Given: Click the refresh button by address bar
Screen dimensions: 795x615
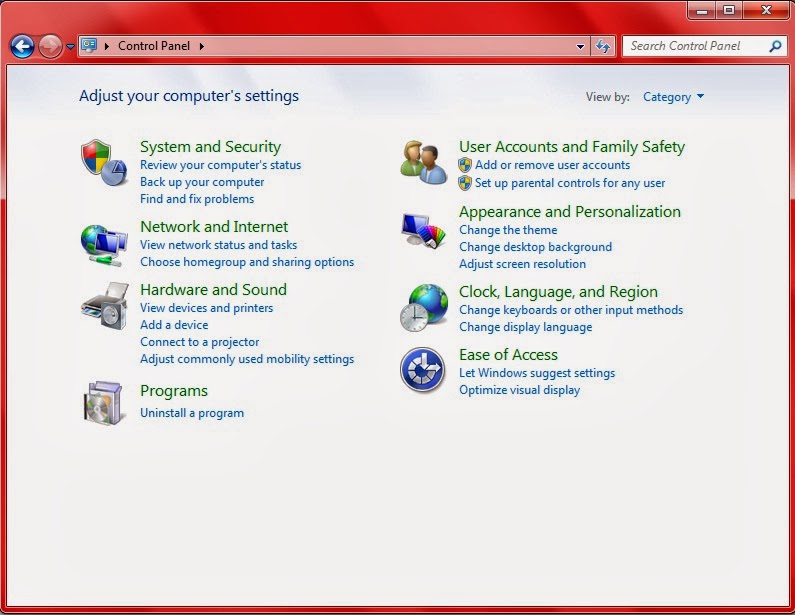Looking at the screenshot, I should coord(603,47).
